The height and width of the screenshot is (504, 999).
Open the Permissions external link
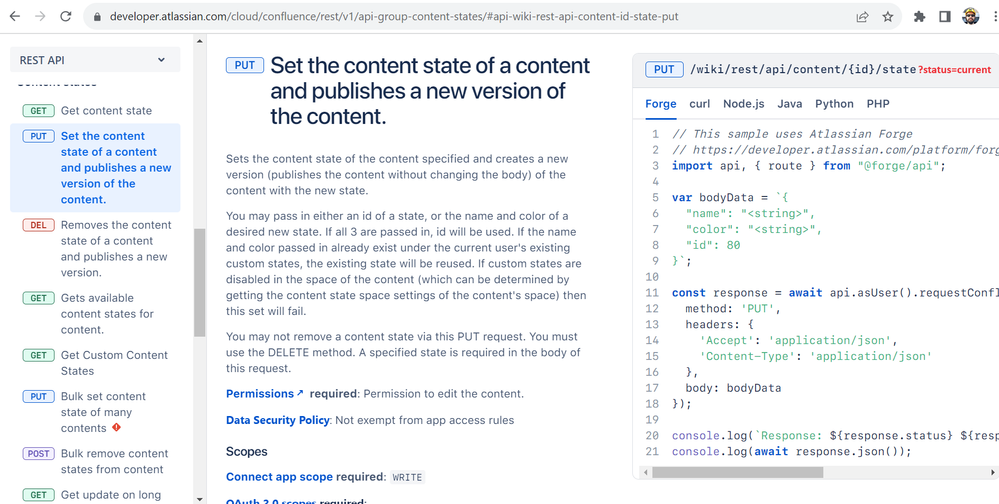pyautogui.click(x=264, y=394)
